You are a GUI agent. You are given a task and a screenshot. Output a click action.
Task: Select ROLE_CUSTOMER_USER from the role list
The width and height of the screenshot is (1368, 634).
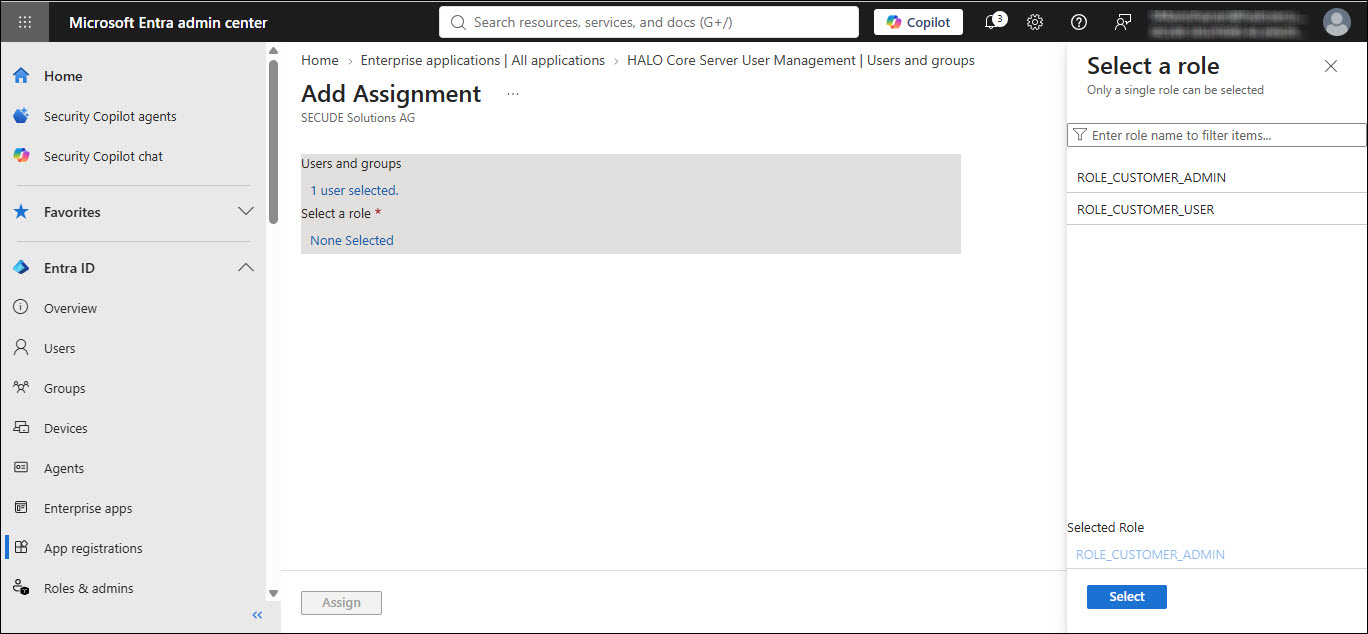pos(1217,209)
